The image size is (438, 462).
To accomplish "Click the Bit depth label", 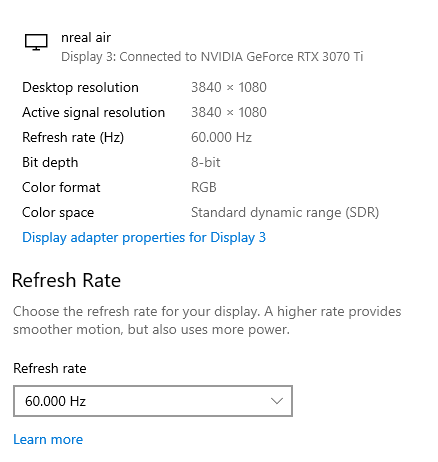I will 50,163.
